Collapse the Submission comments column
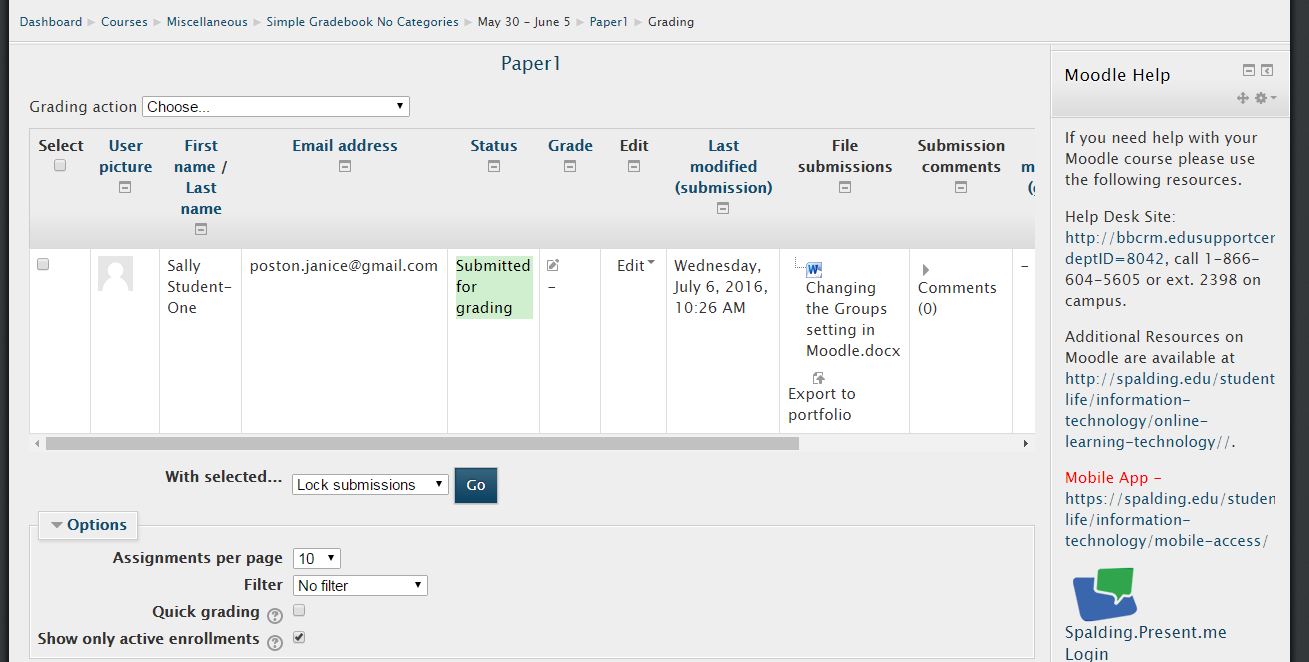This screenshot has width=1309, height=662. pyautogui.click(x=961, y=187)
